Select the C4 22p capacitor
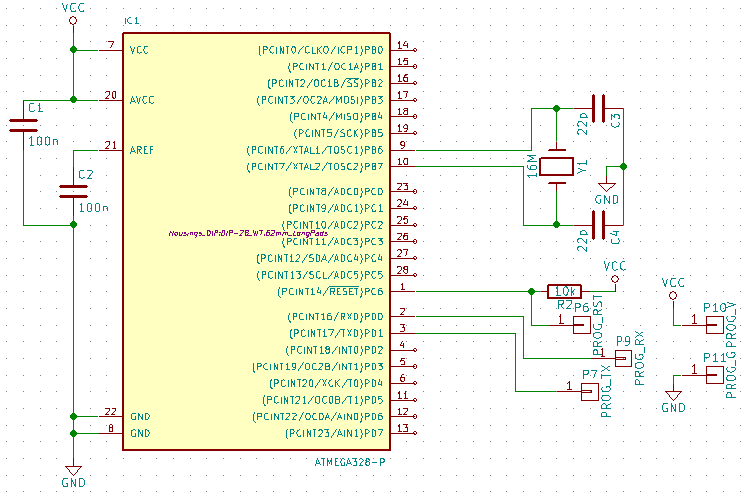 (x=599, y=227)
